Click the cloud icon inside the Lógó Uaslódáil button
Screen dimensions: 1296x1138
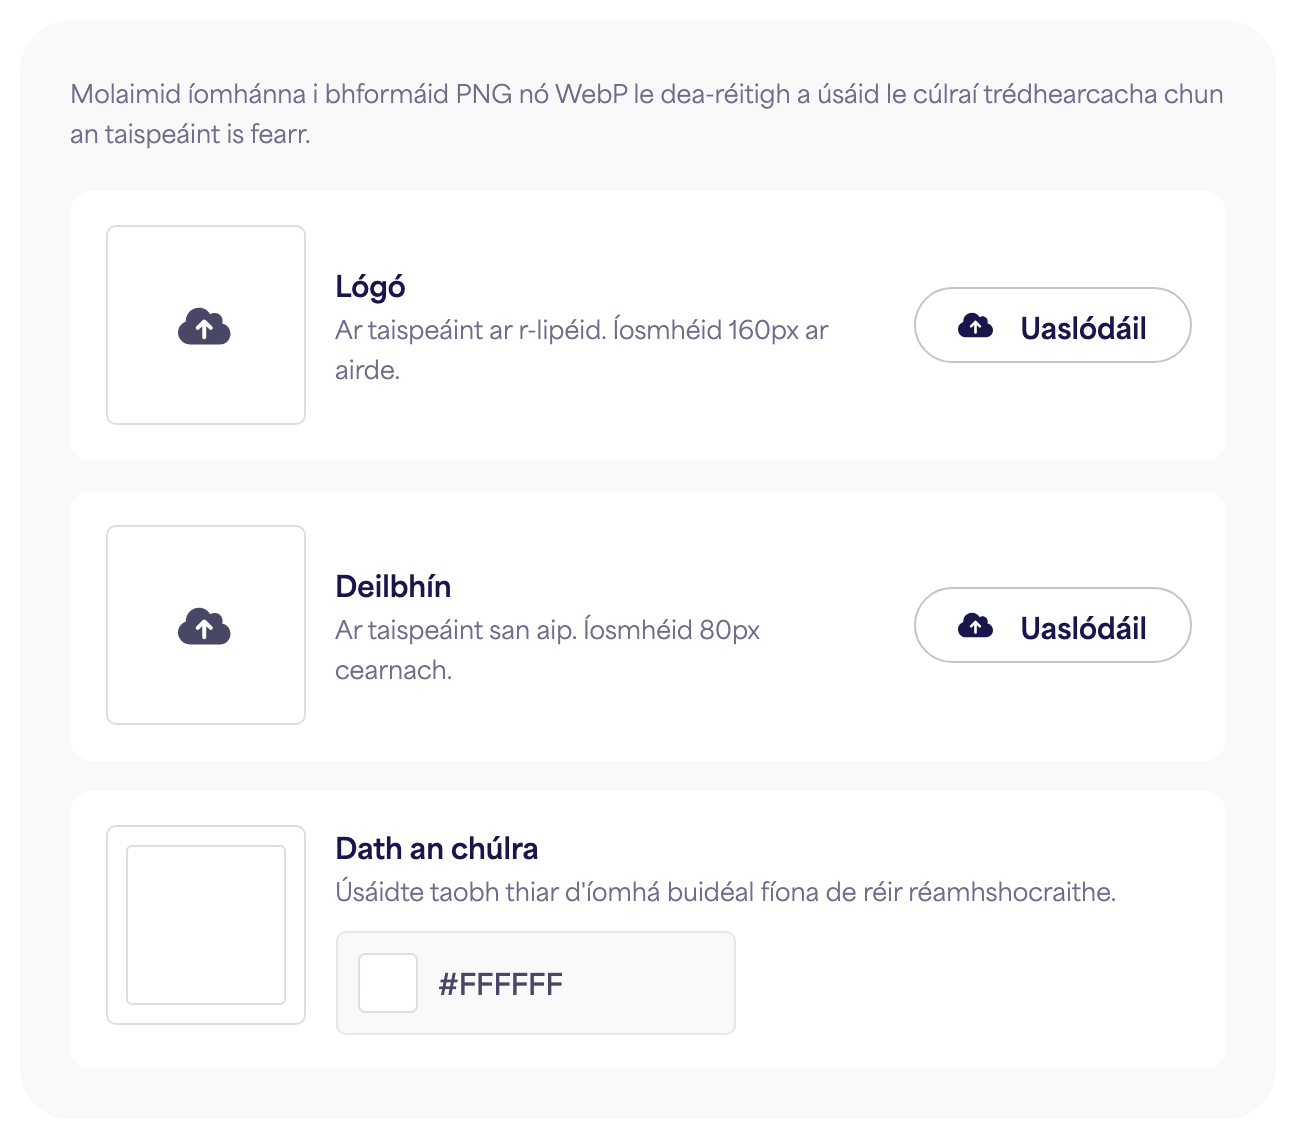coord(975,325)
